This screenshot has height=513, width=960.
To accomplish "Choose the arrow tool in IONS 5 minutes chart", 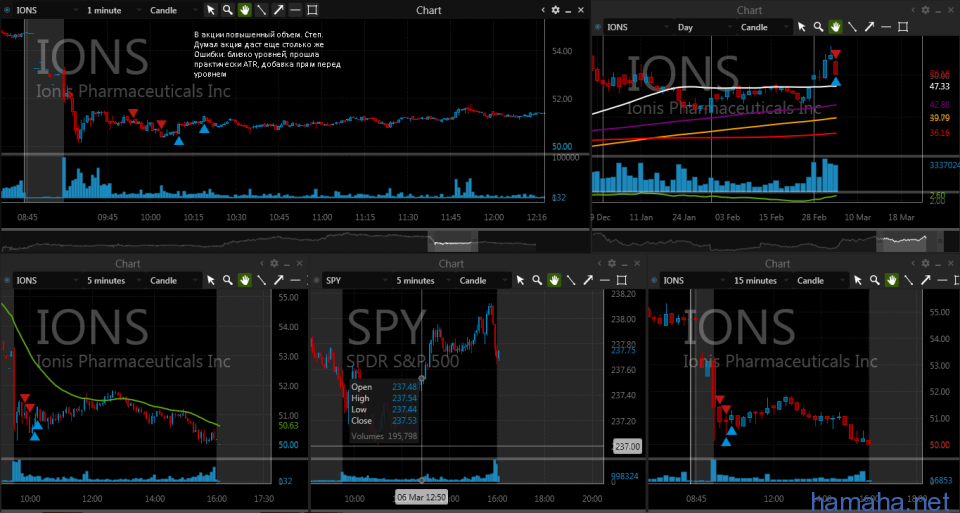I will coord(279,280).
